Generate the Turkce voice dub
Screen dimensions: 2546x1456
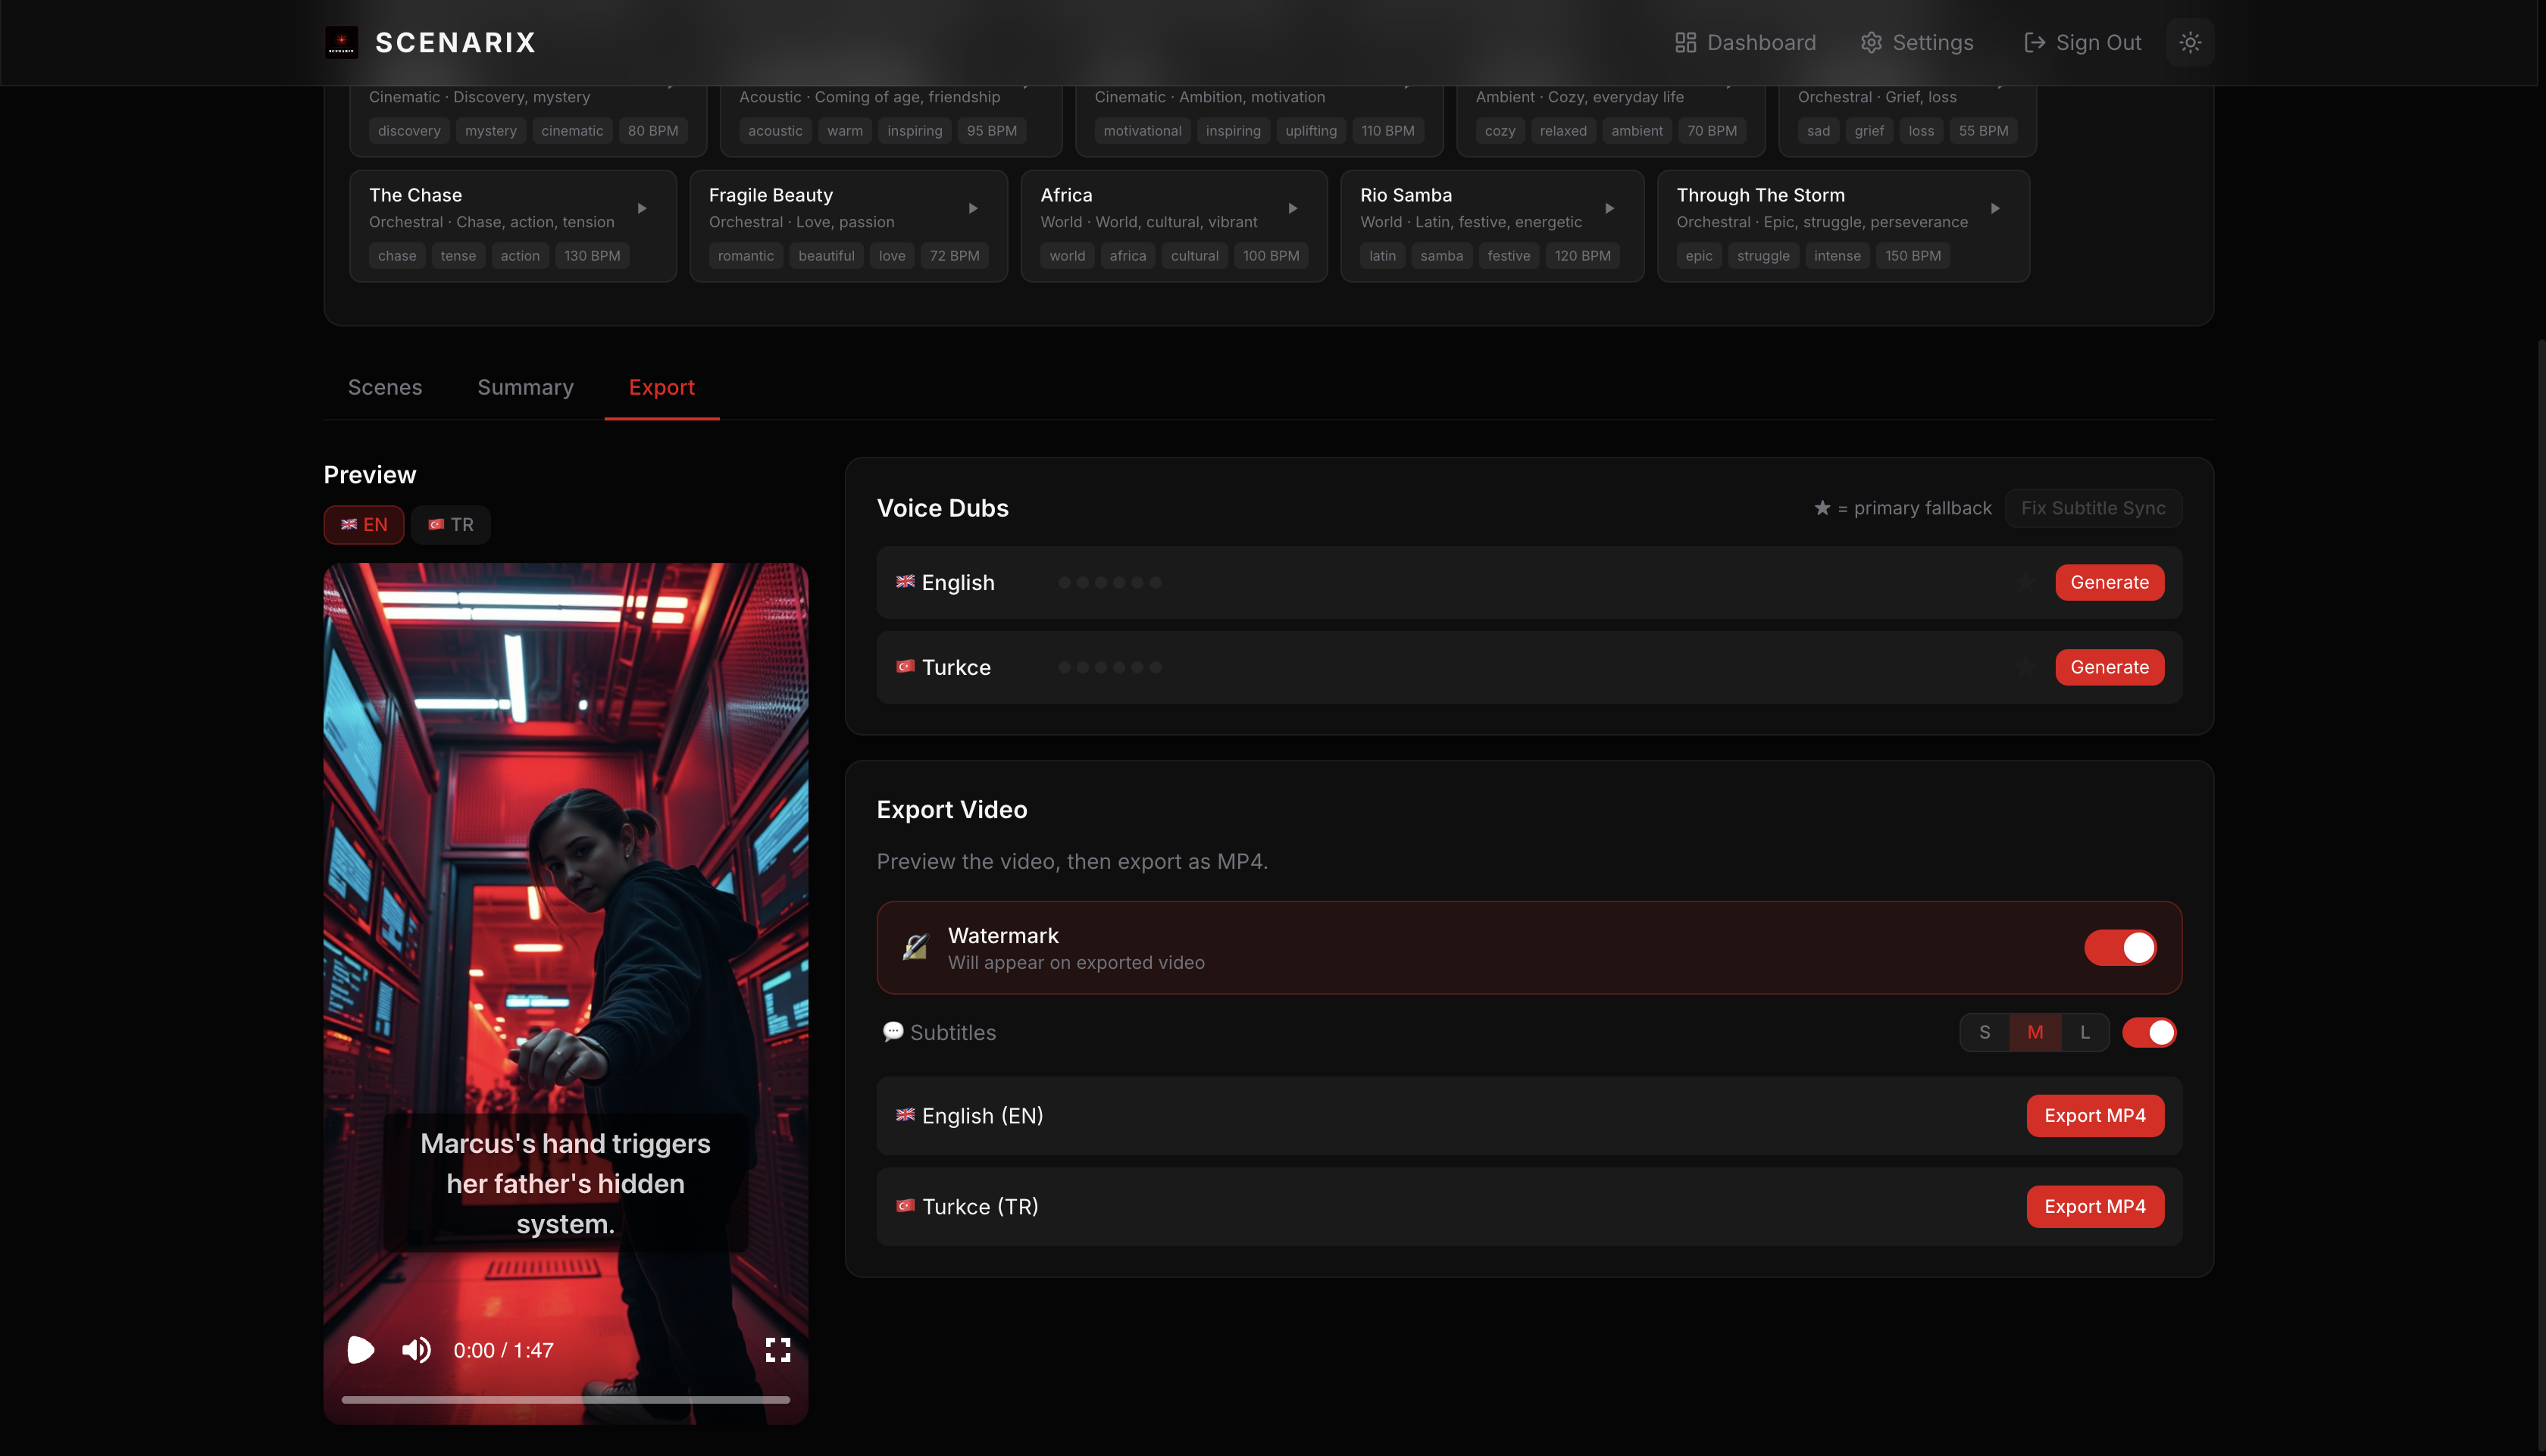(x=2109, y=667)
